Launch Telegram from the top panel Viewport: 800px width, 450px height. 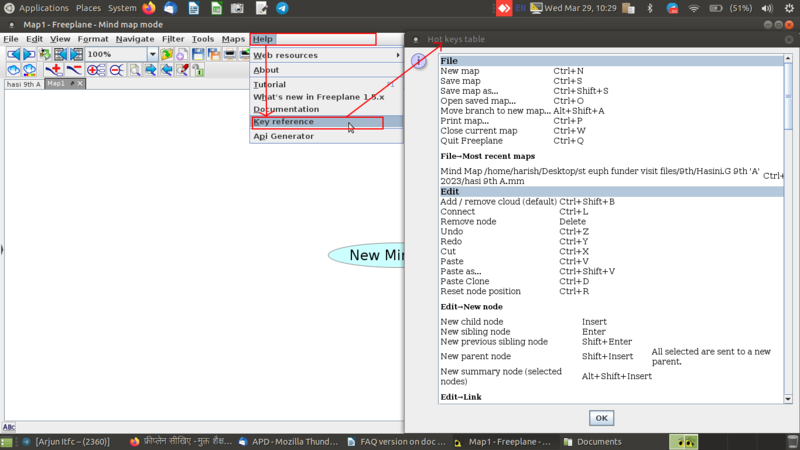pyautogui.click(x=282, y=8)
